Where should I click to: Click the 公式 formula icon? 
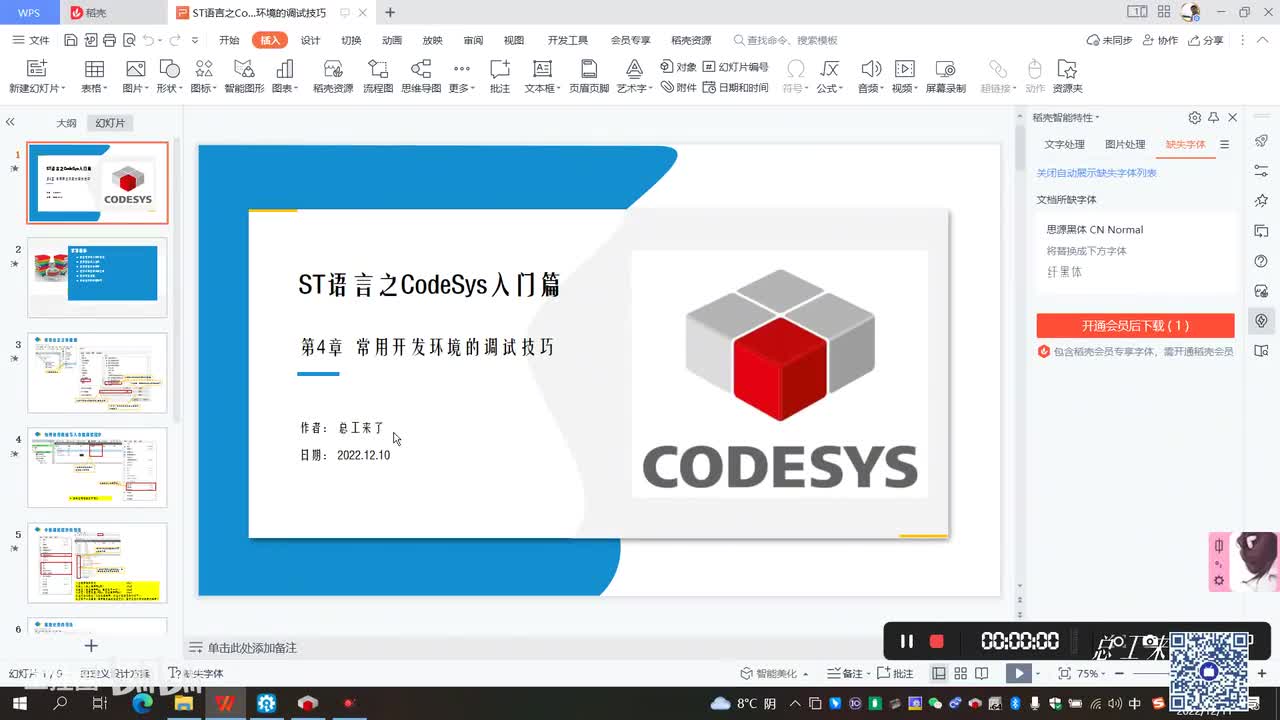(829, 69)
